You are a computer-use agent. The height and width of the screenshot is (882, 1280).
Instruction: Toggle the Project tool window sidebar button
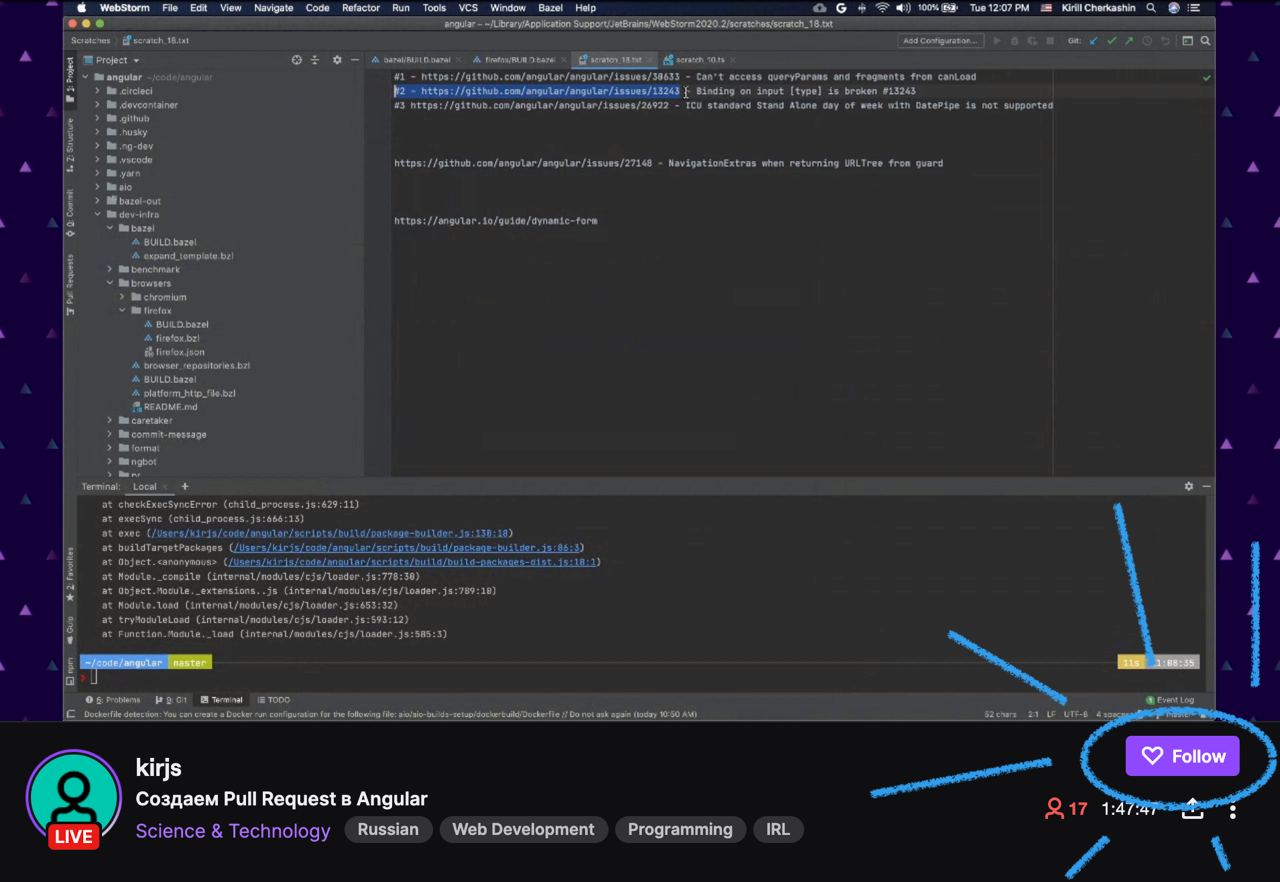[x=70, y=82]
